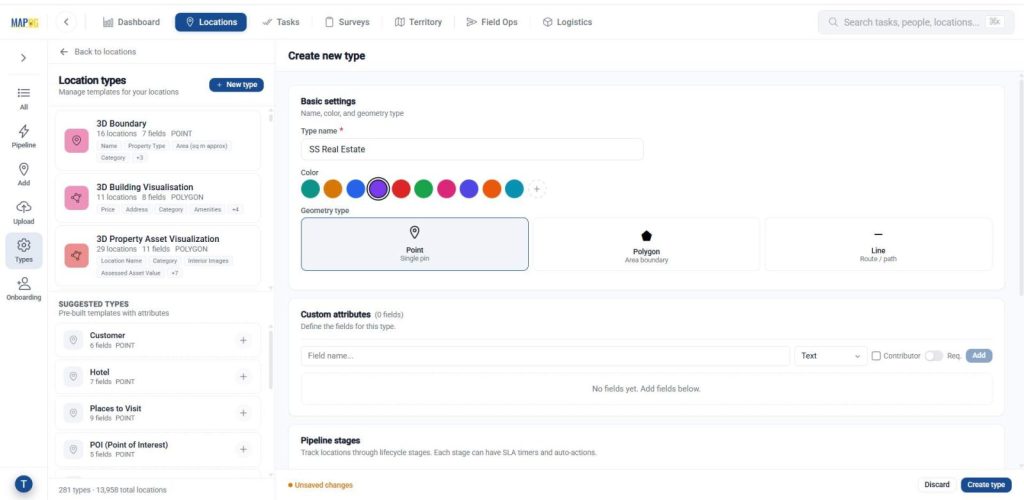Viewport: 1024px width, 500px height.
Task: Check the Contributor checkbox
Action: 876,356
